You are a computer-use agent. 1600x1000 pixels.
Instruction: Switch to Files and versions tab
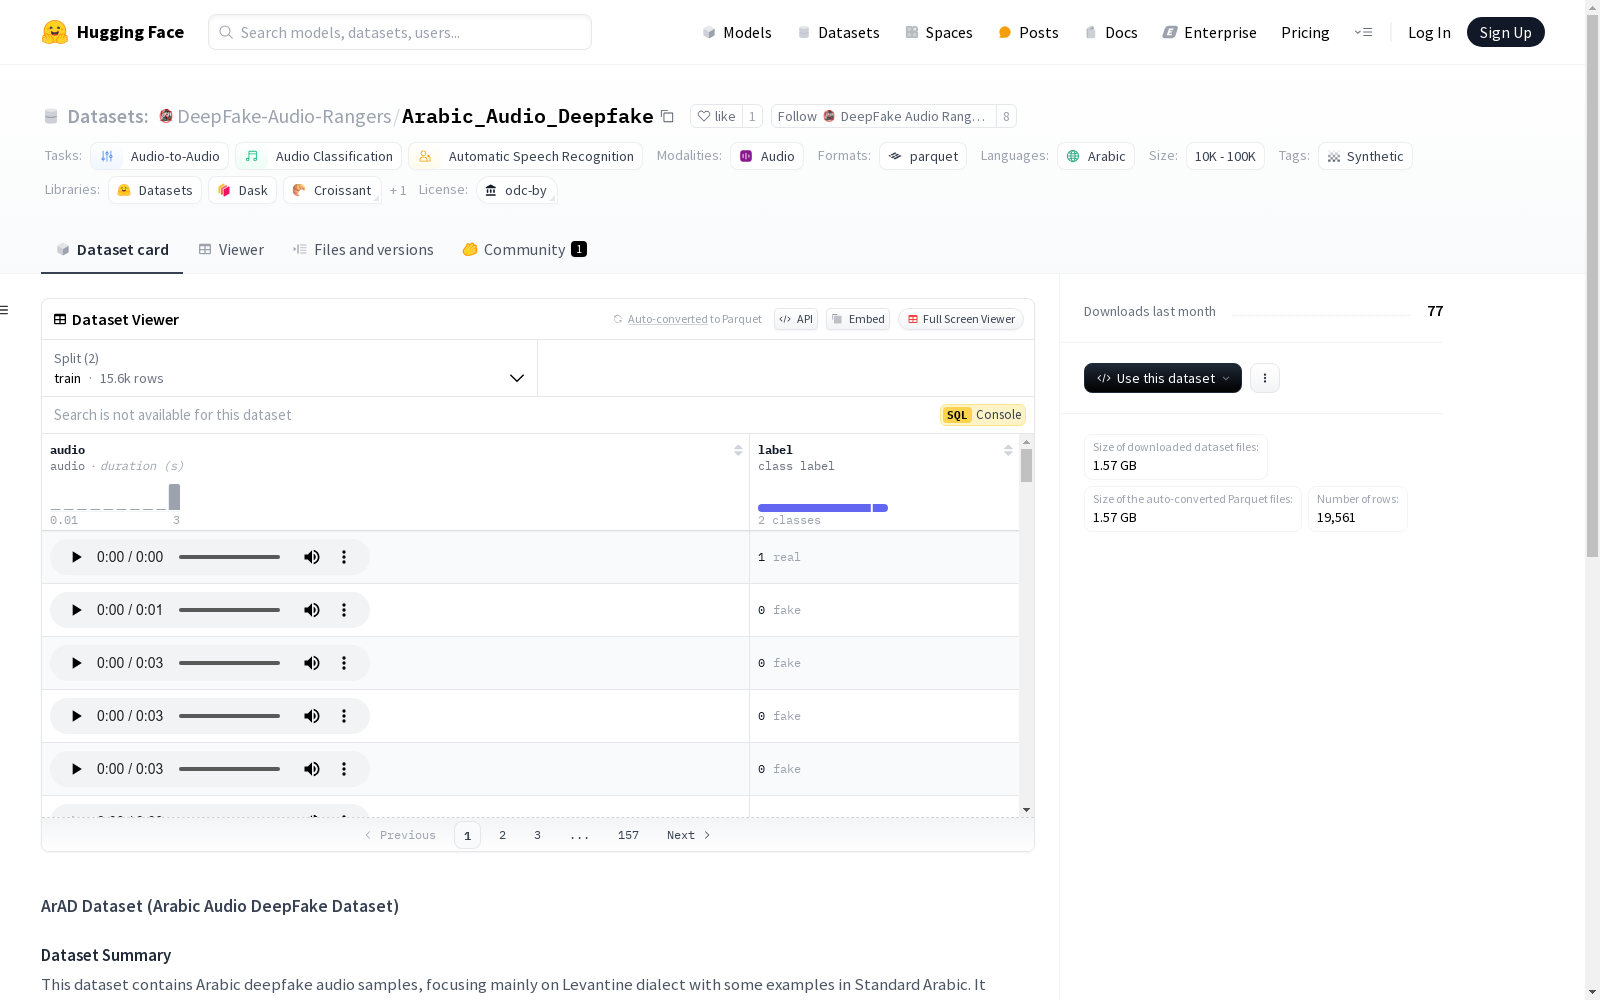coord(363,249)
